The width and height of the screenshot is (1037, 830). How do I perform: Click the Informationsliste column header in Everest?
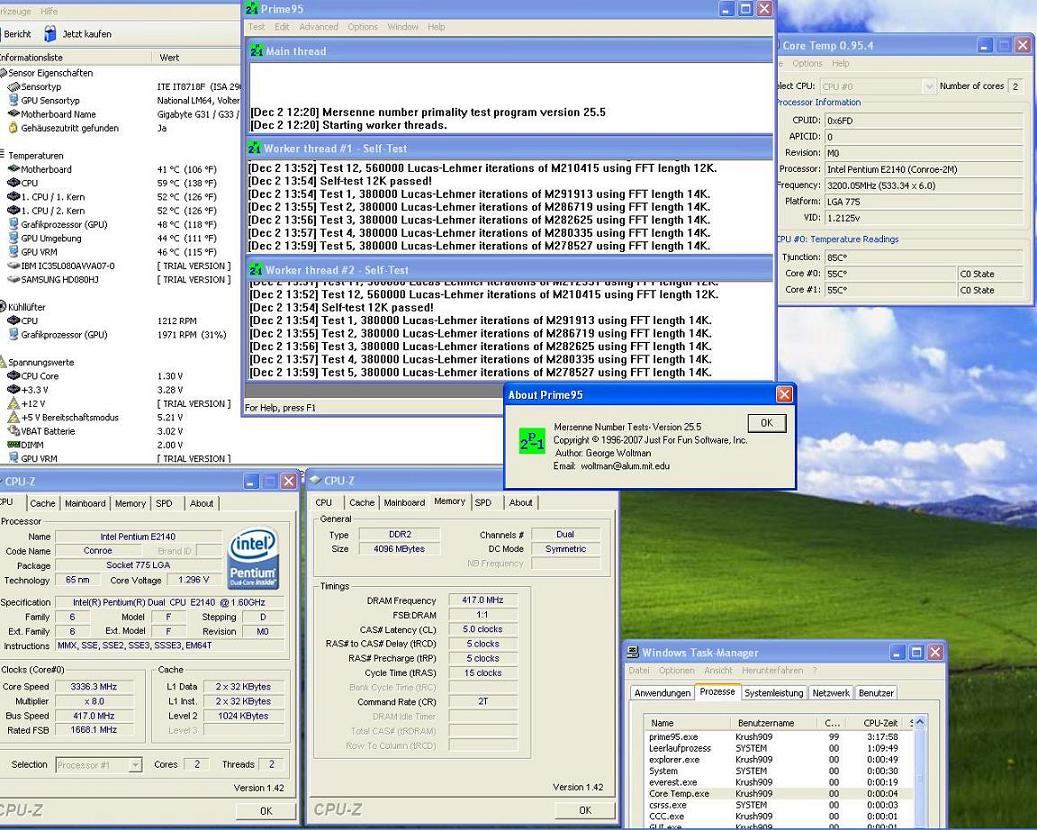(x=75, y=58)
